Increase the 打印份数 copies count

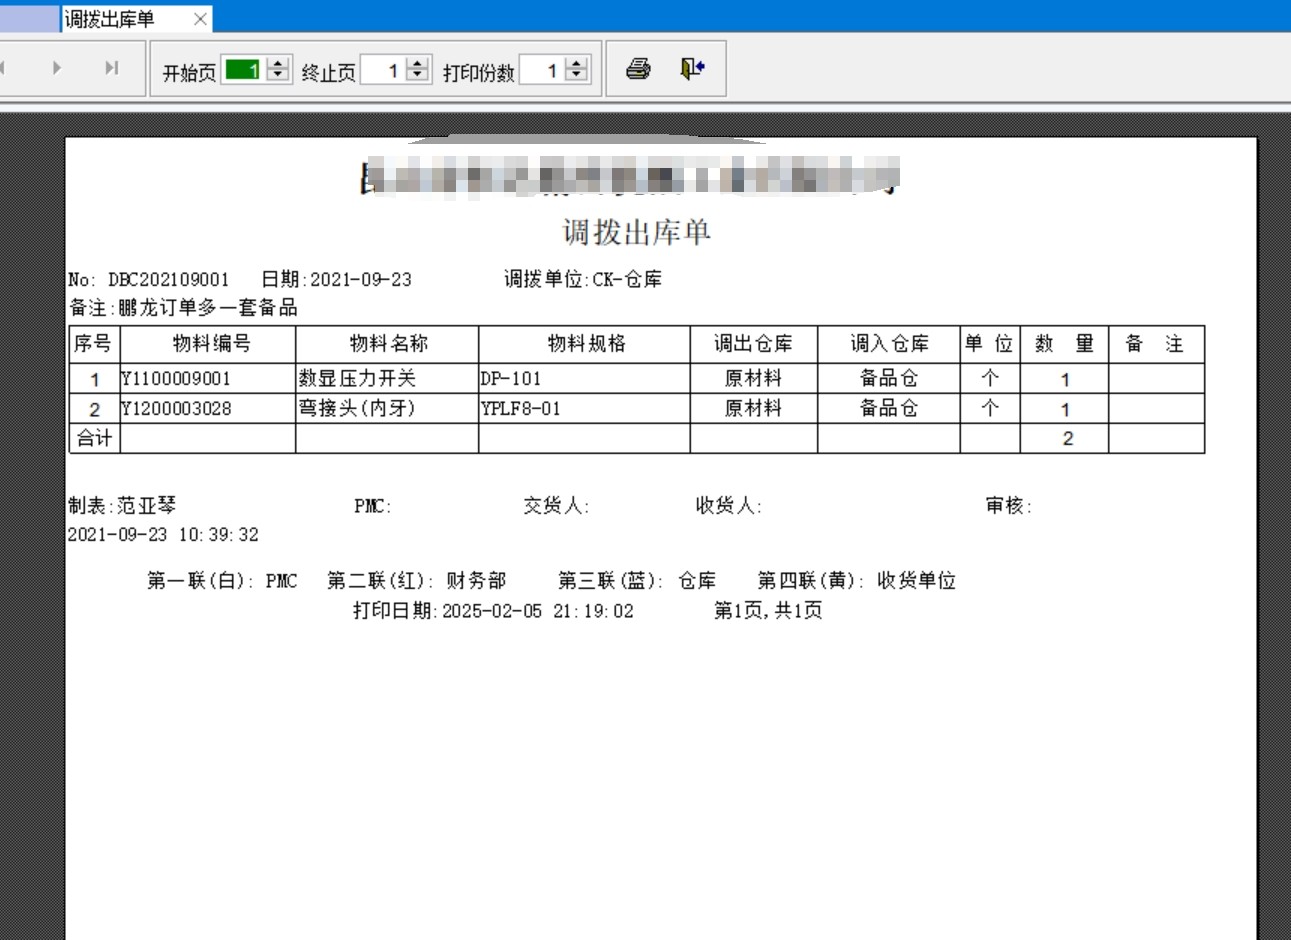(x=576, y=63)
